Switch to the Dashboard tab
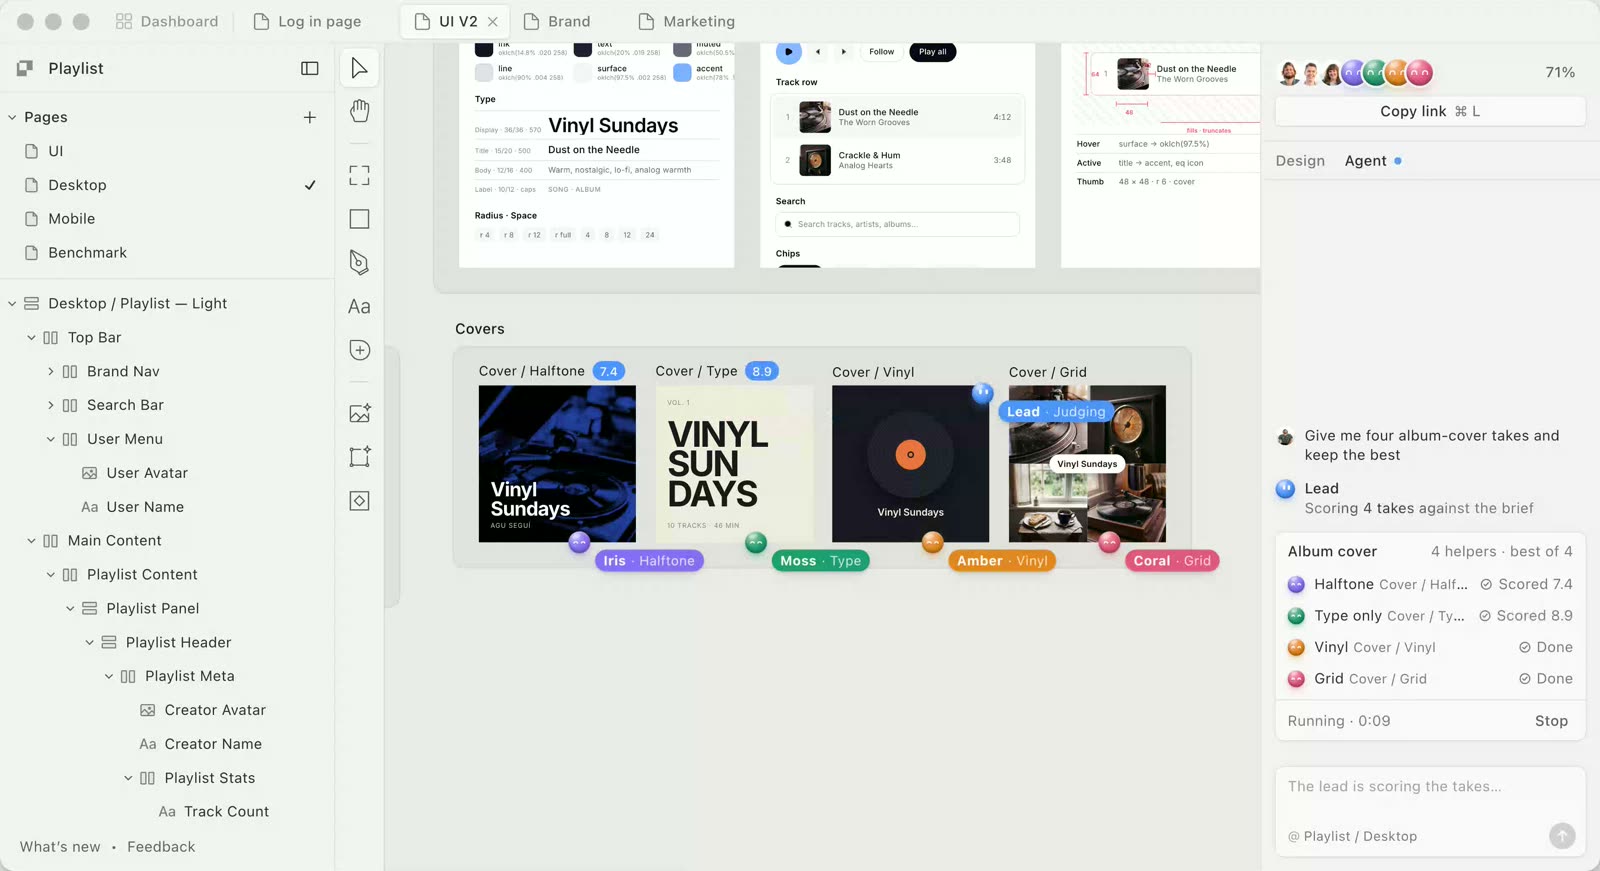Viewport: 1600px width, 871px height. coord(167,21)
